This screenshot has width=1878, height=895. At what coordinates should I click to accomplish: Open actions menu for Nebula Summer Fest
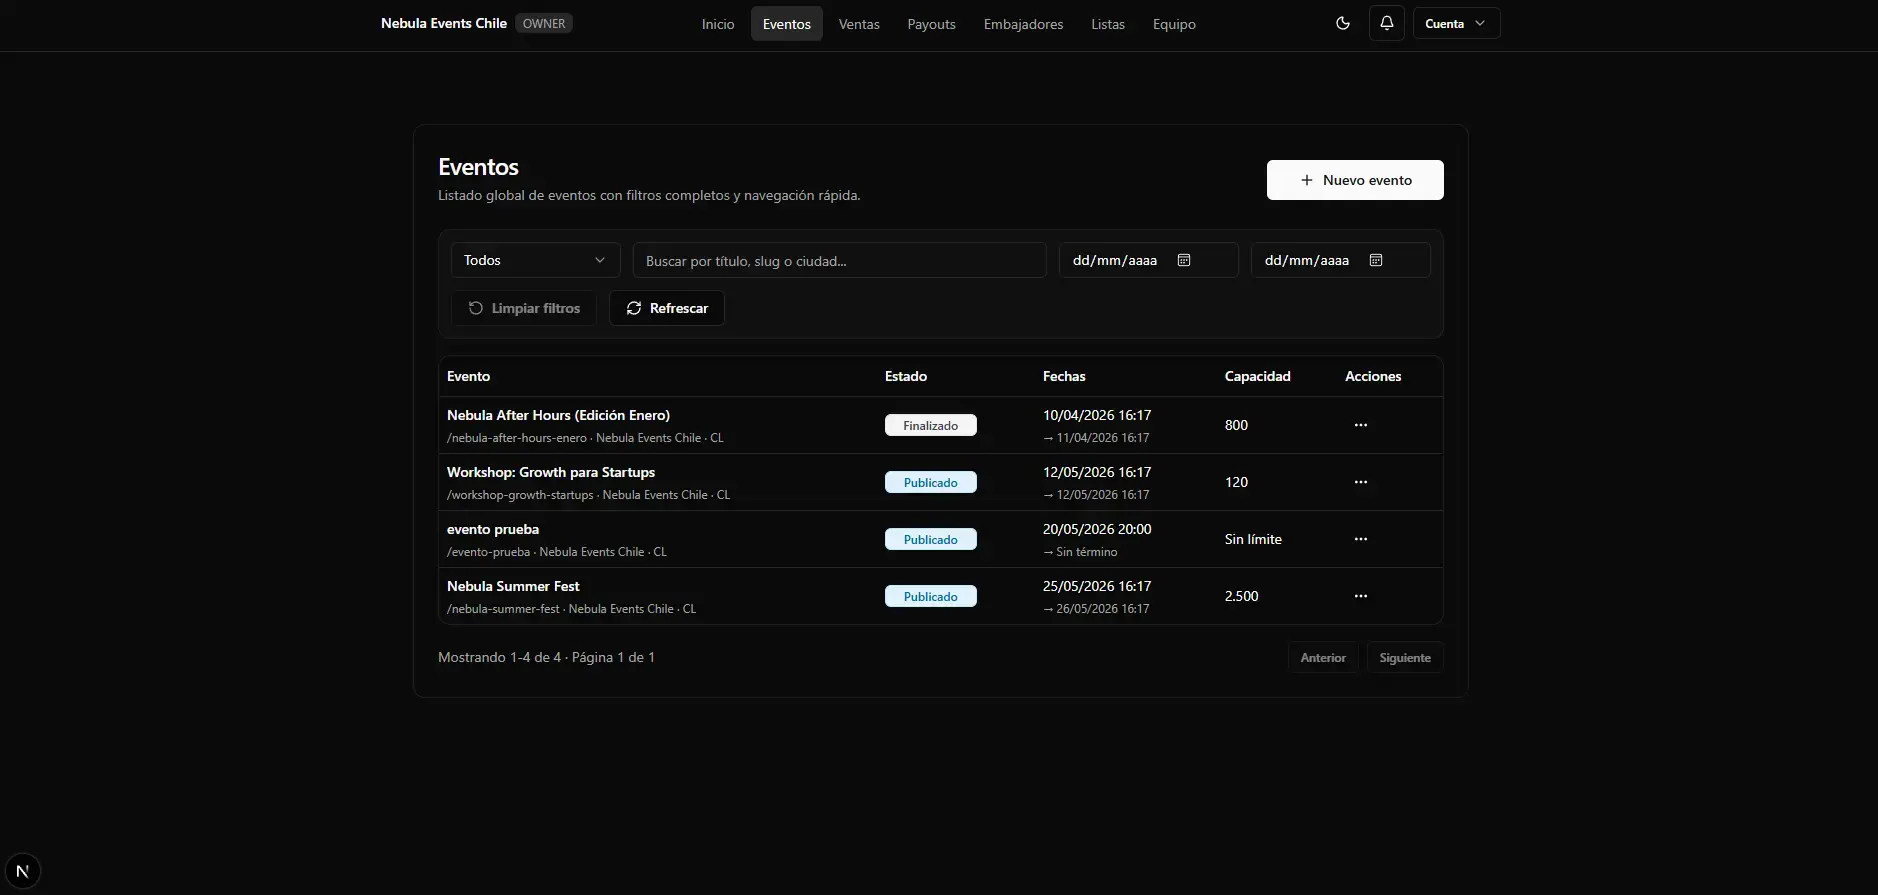click(1360, 596)
